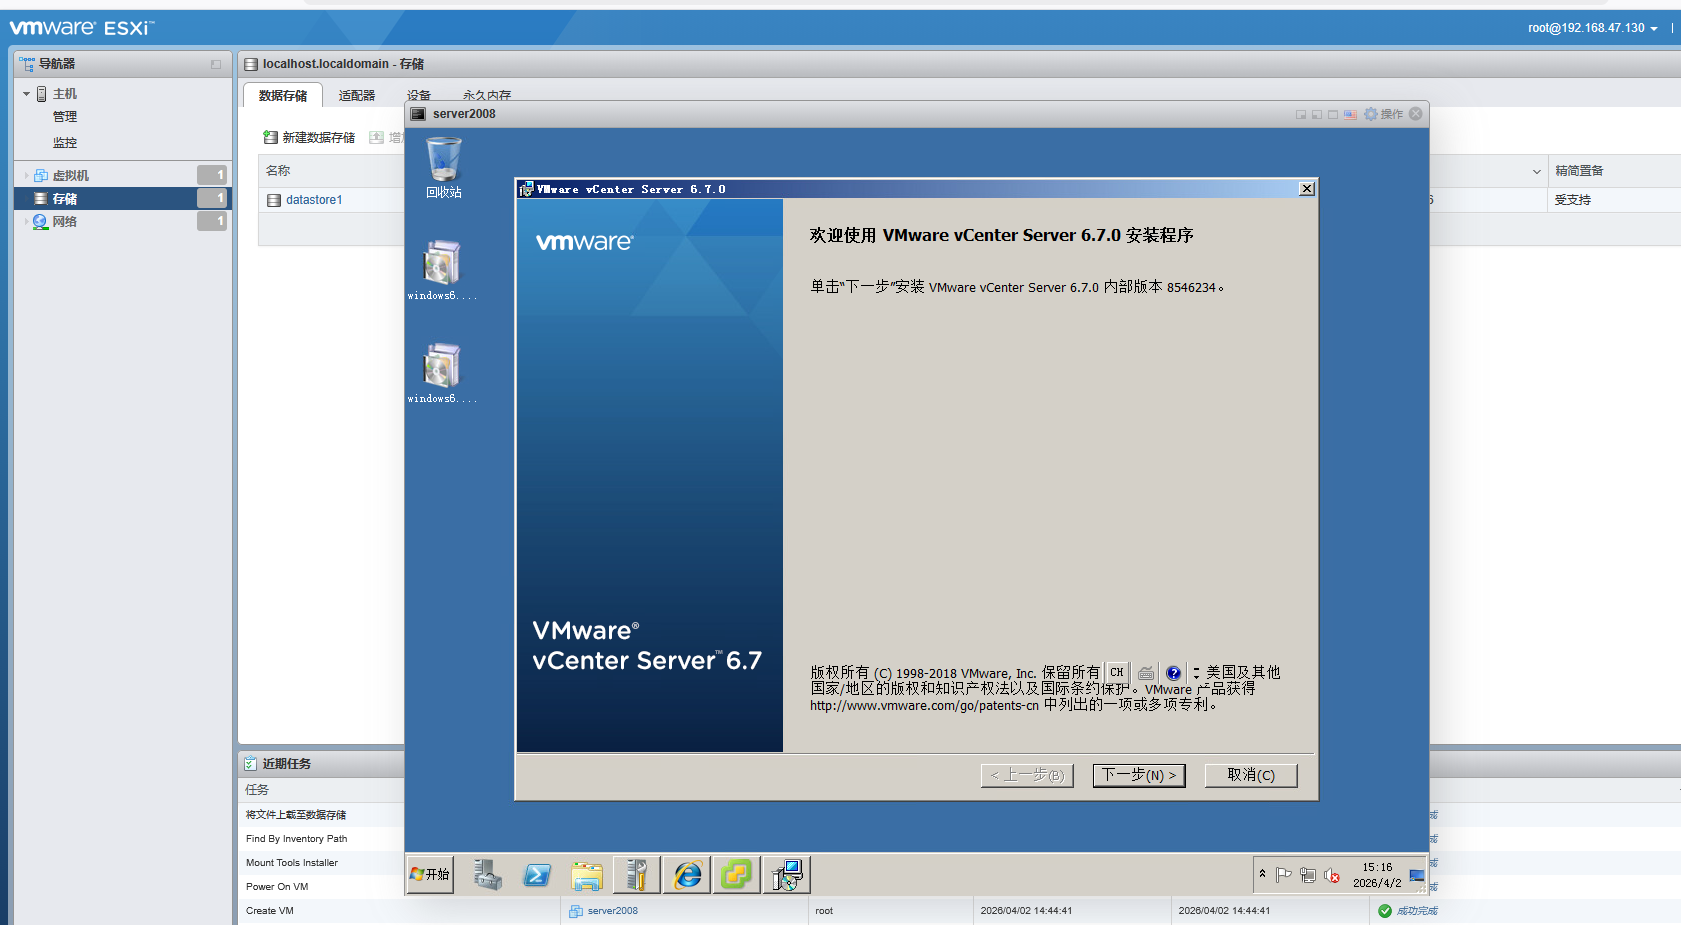Open the Recycle Bin on the VM desktop
The image size is (1681, 925).
point(444,167)
